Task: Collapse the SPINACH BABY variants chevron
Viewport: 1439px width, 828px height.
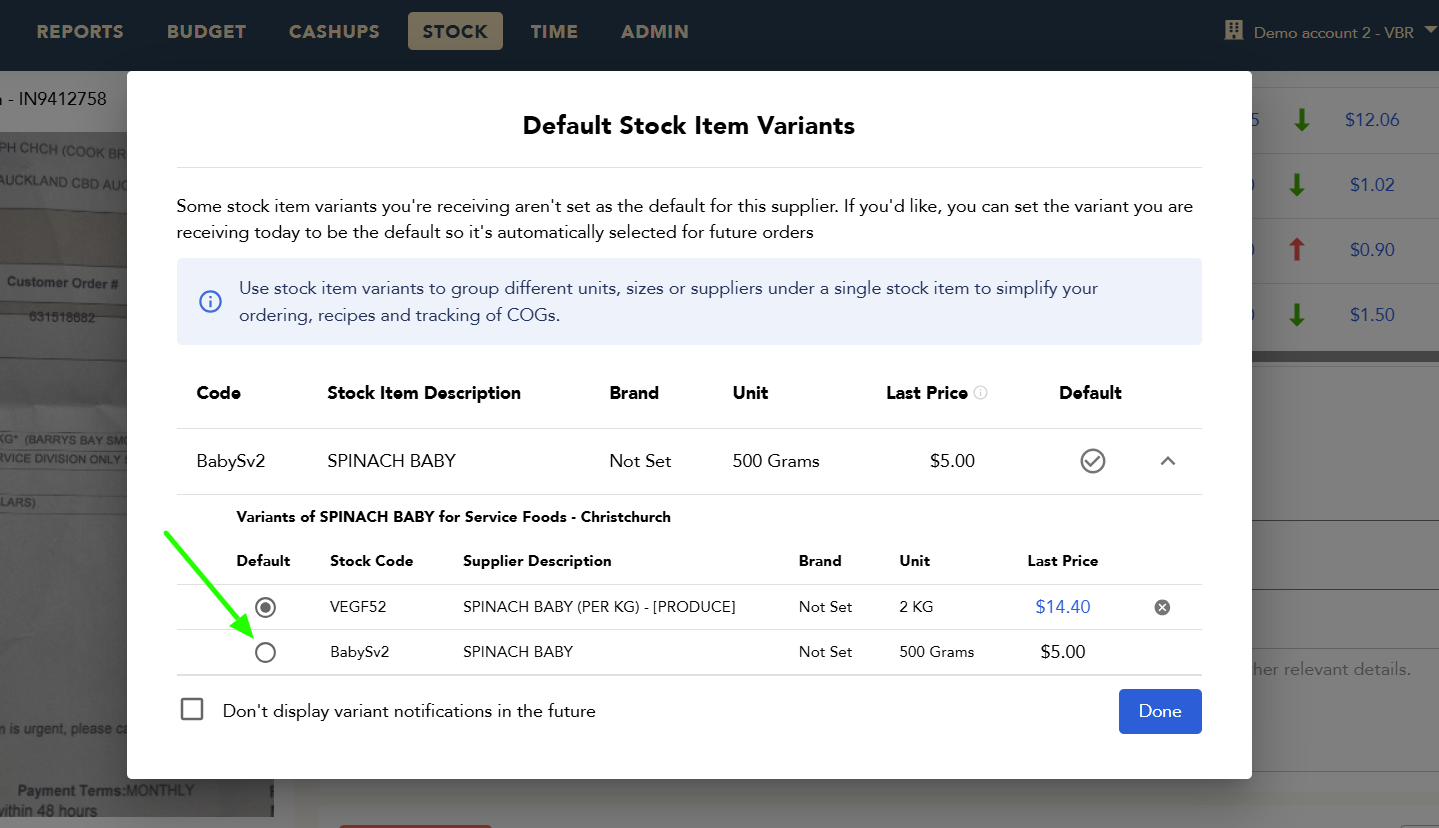Action: [1167, 461]
